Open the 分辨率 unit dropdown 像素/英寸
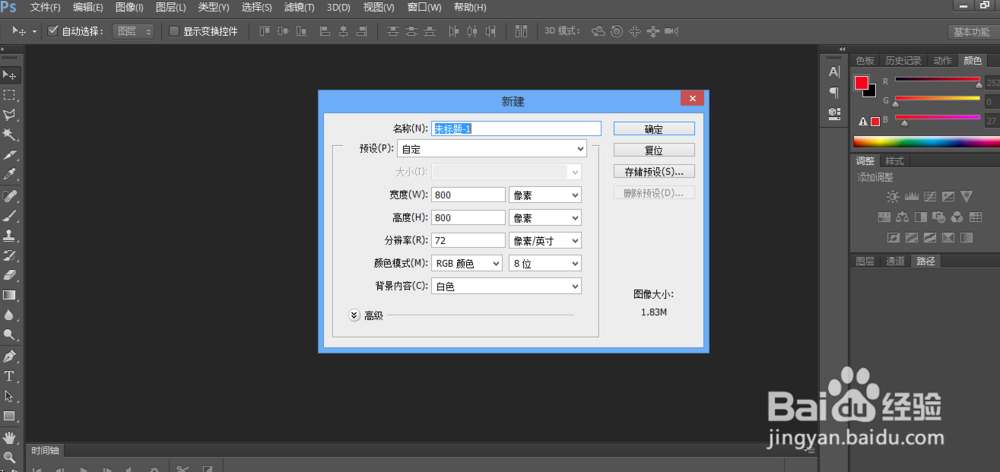 coord(545,240)
